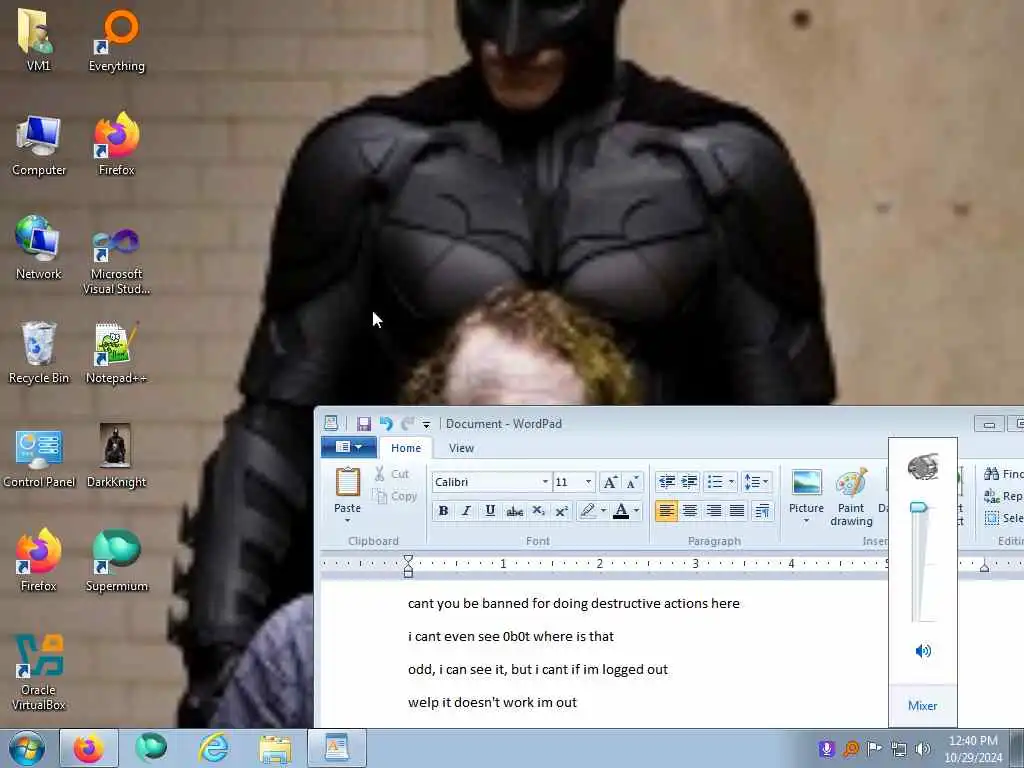Viewport: 1024px width, 768px height.
Task: Toggle Subscript formatting
Action: tap(538, 511)
